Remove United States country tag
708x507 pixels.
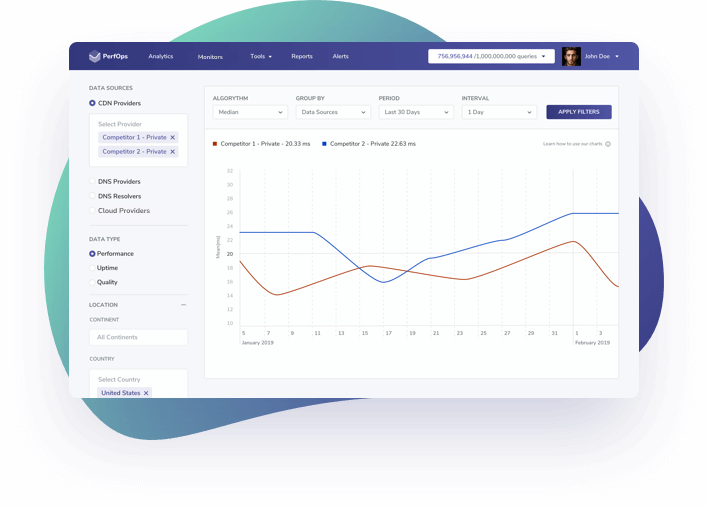[x=146, y=393]
